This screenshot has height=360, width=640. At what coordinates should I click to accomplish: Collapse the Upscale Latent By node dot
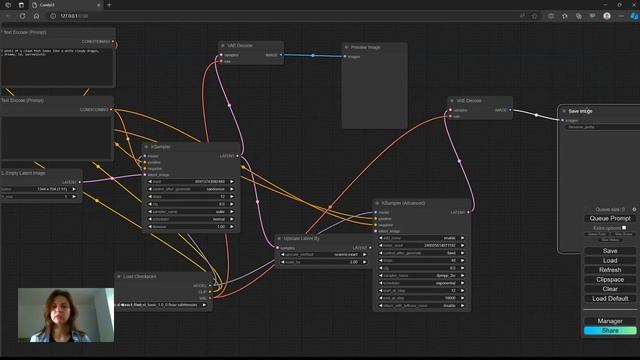(x=279, y=238)
